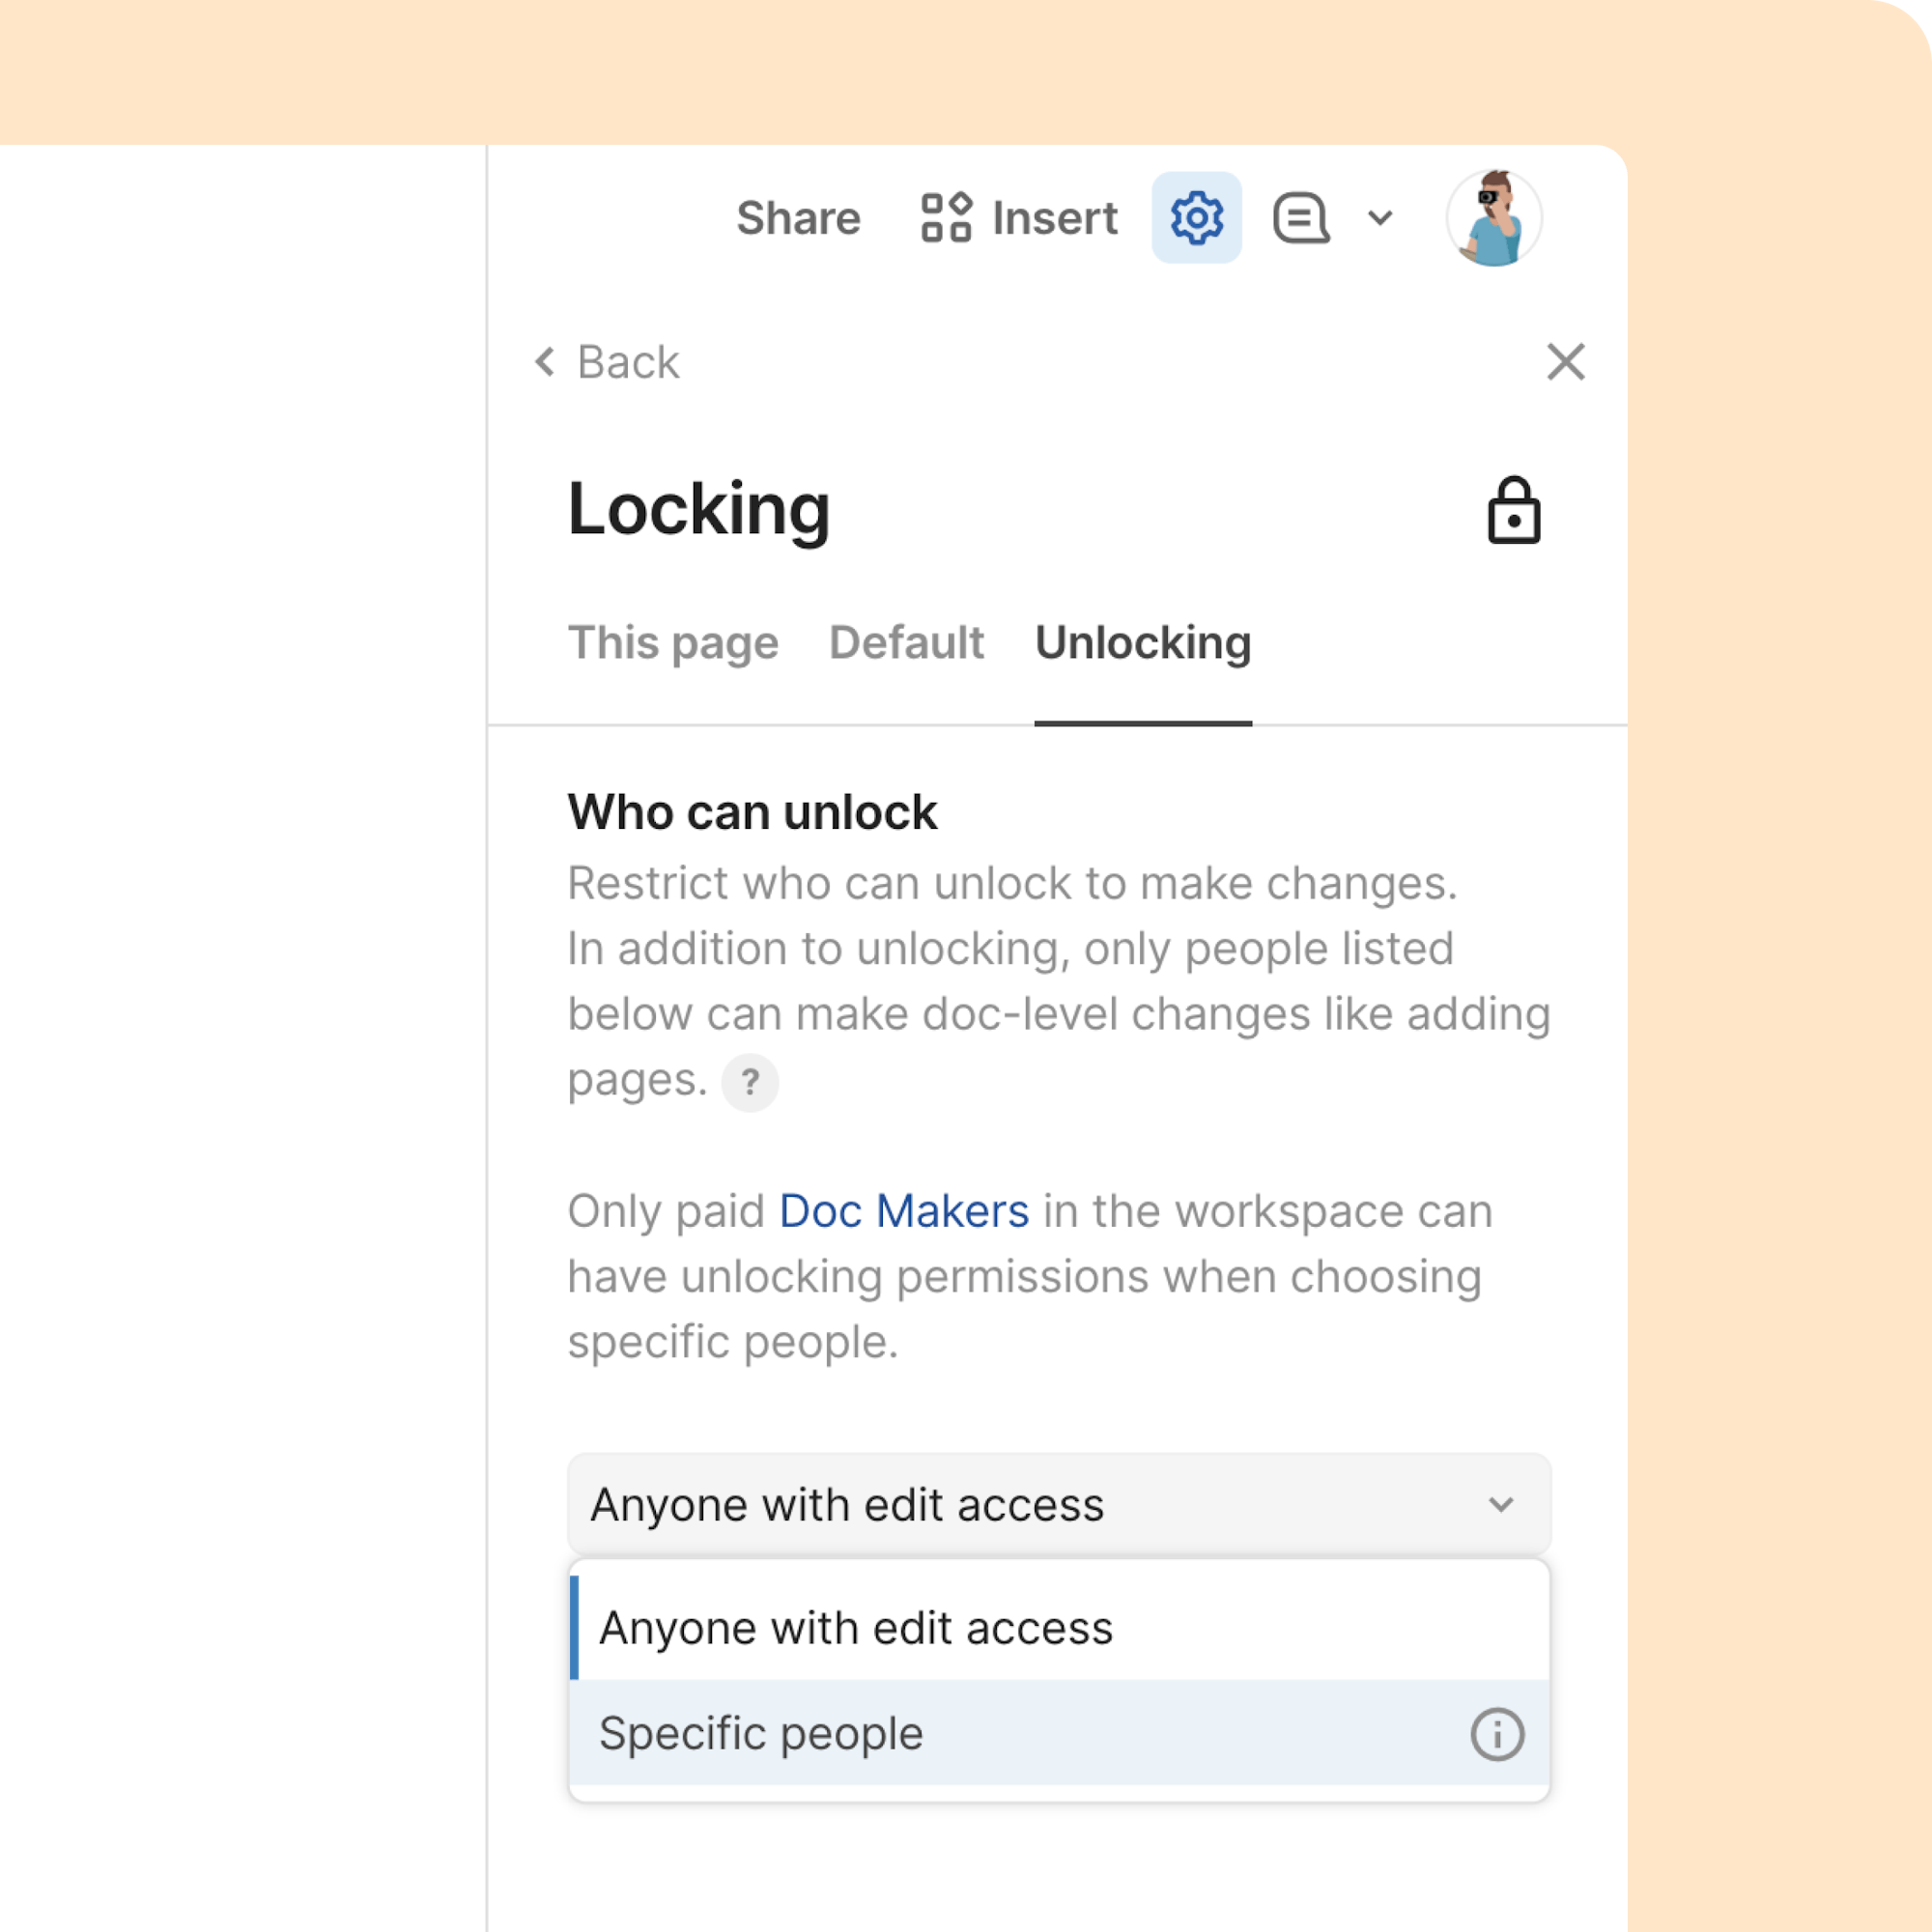Click the Share button
1932x1932 pixels.
798,217
